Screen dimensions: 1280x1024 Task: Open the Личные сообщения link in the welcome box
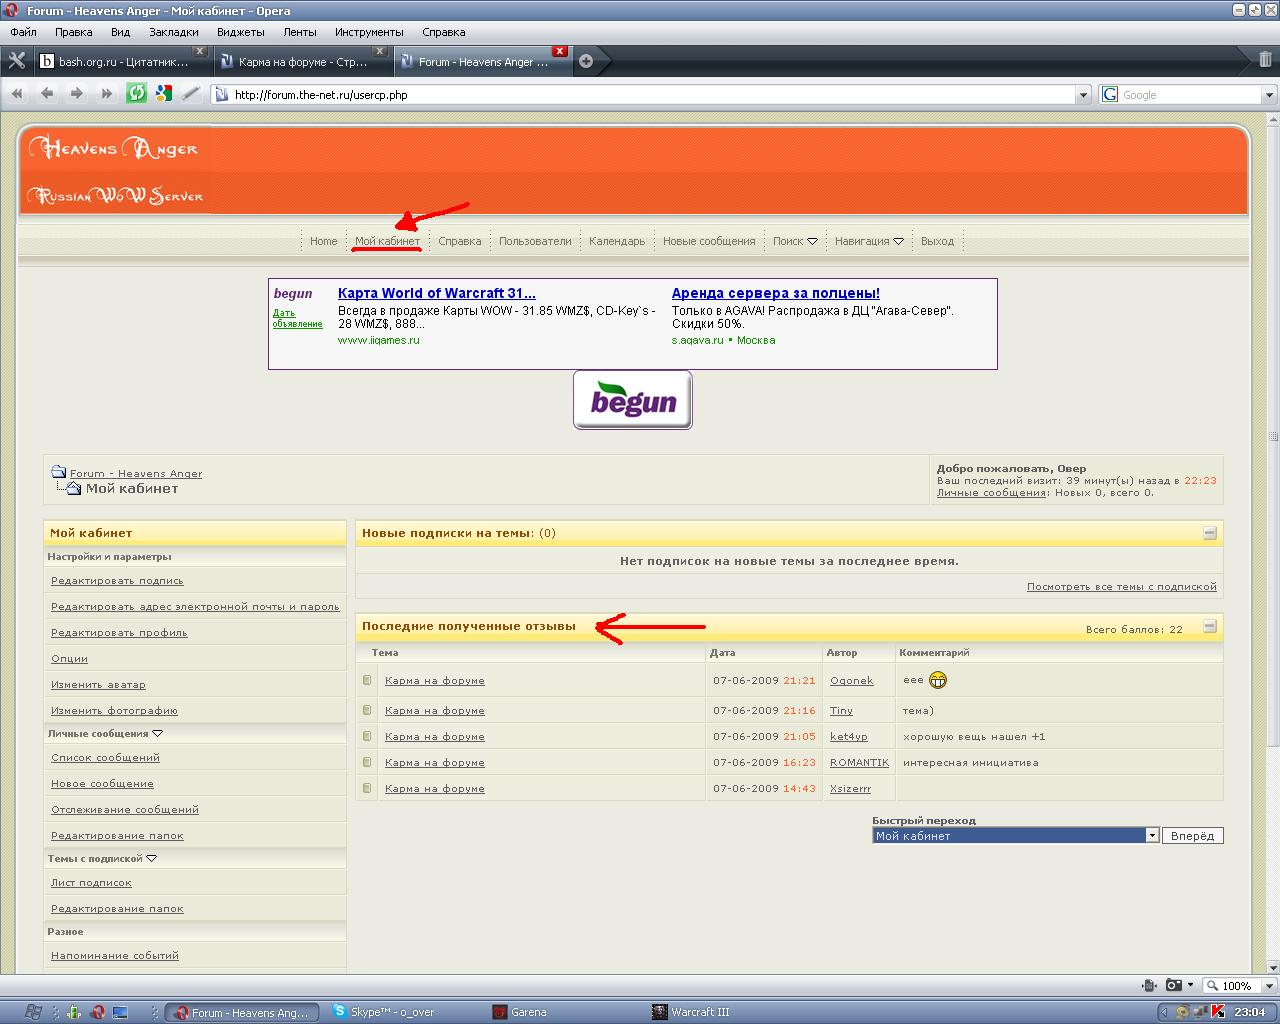click(991, 493)
